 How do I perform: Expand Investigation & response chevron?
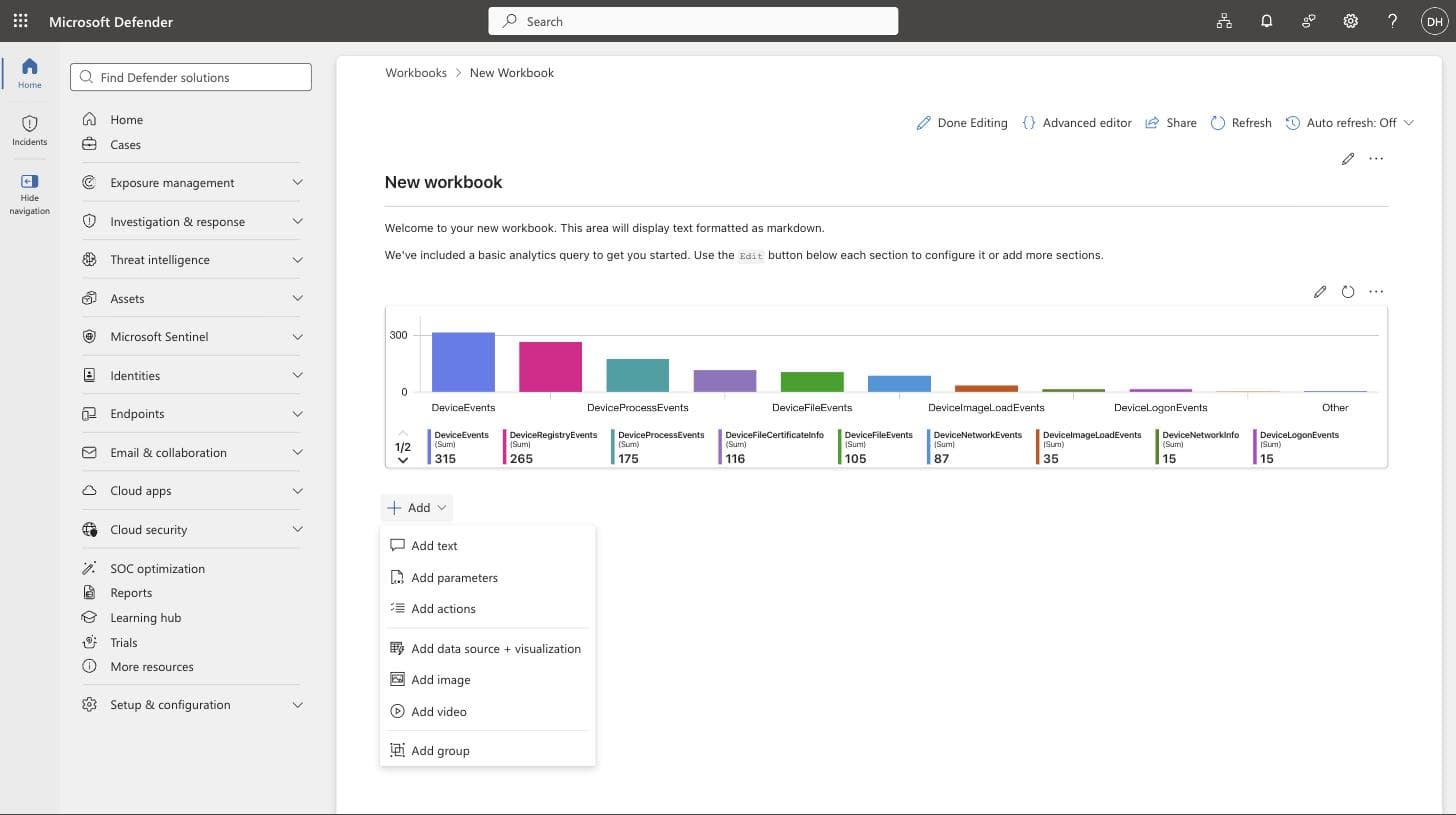coord(297,221)
